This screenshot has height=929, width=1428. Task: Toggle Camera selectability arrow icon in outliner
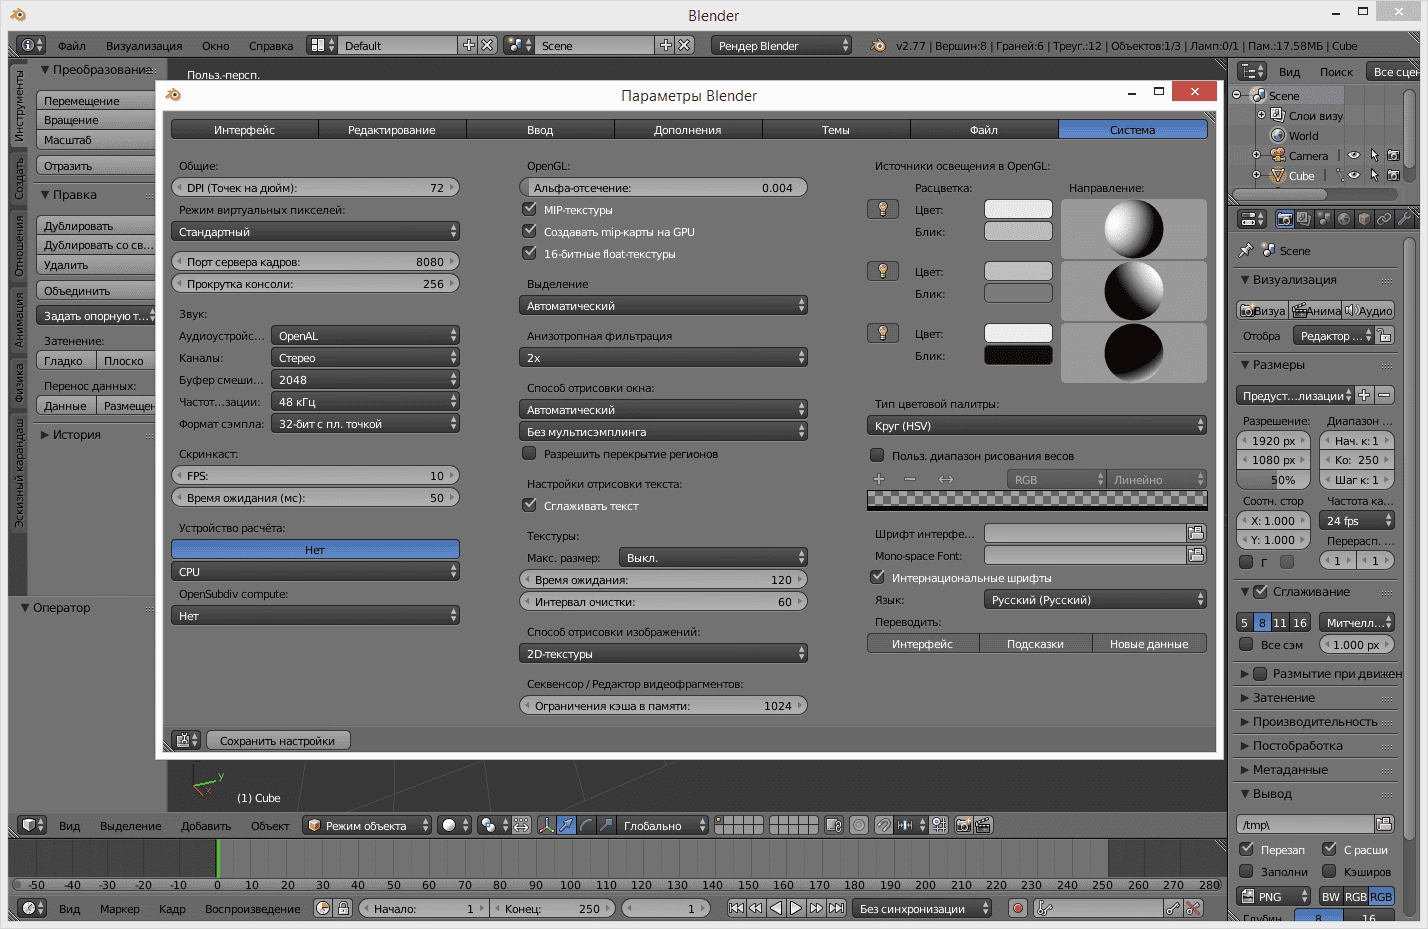(1374, 155)
